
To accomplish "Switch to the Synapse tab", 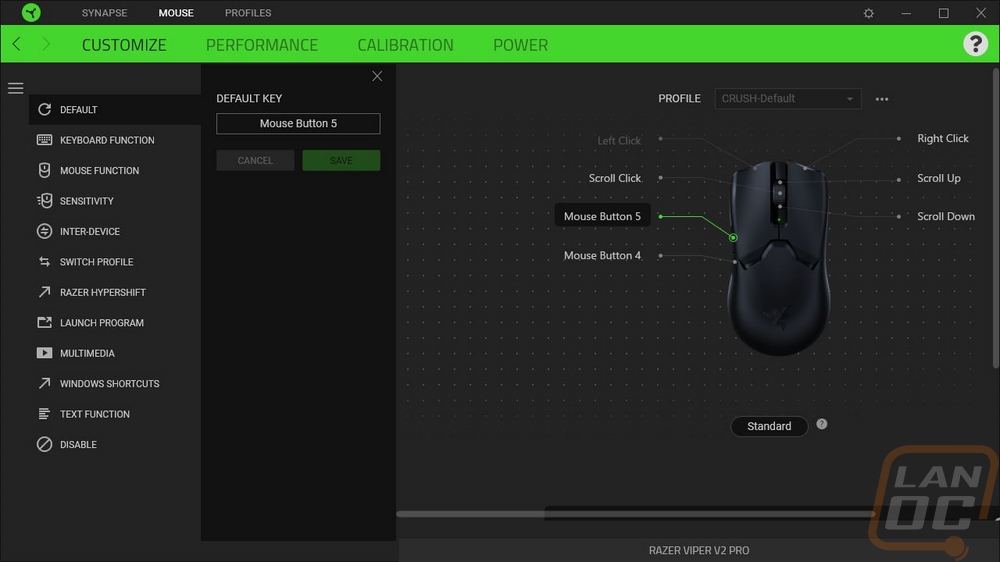I will click(x=104, y=13).
